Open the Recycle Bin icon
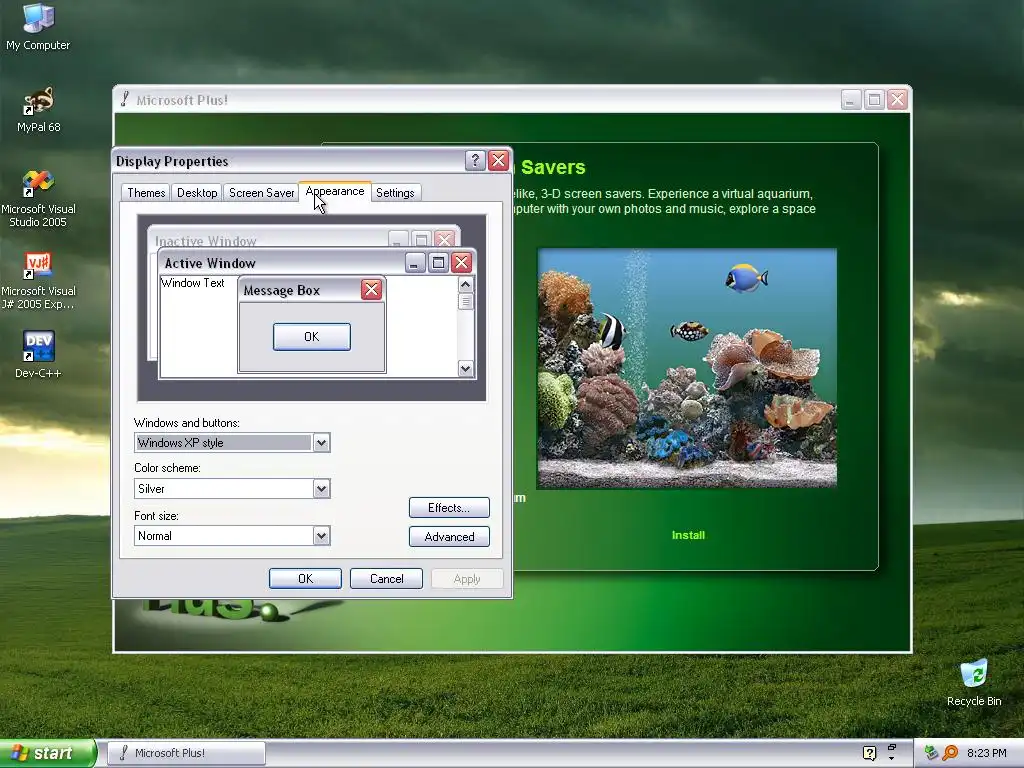1024x768 pixels. pyautogui.click(x=974, y=682)
